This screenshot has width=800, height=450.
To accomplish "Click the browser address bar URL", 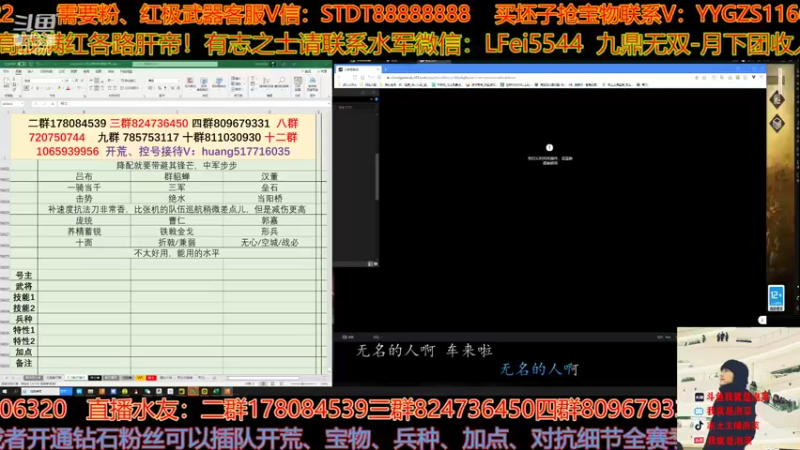I will point(452,78).
